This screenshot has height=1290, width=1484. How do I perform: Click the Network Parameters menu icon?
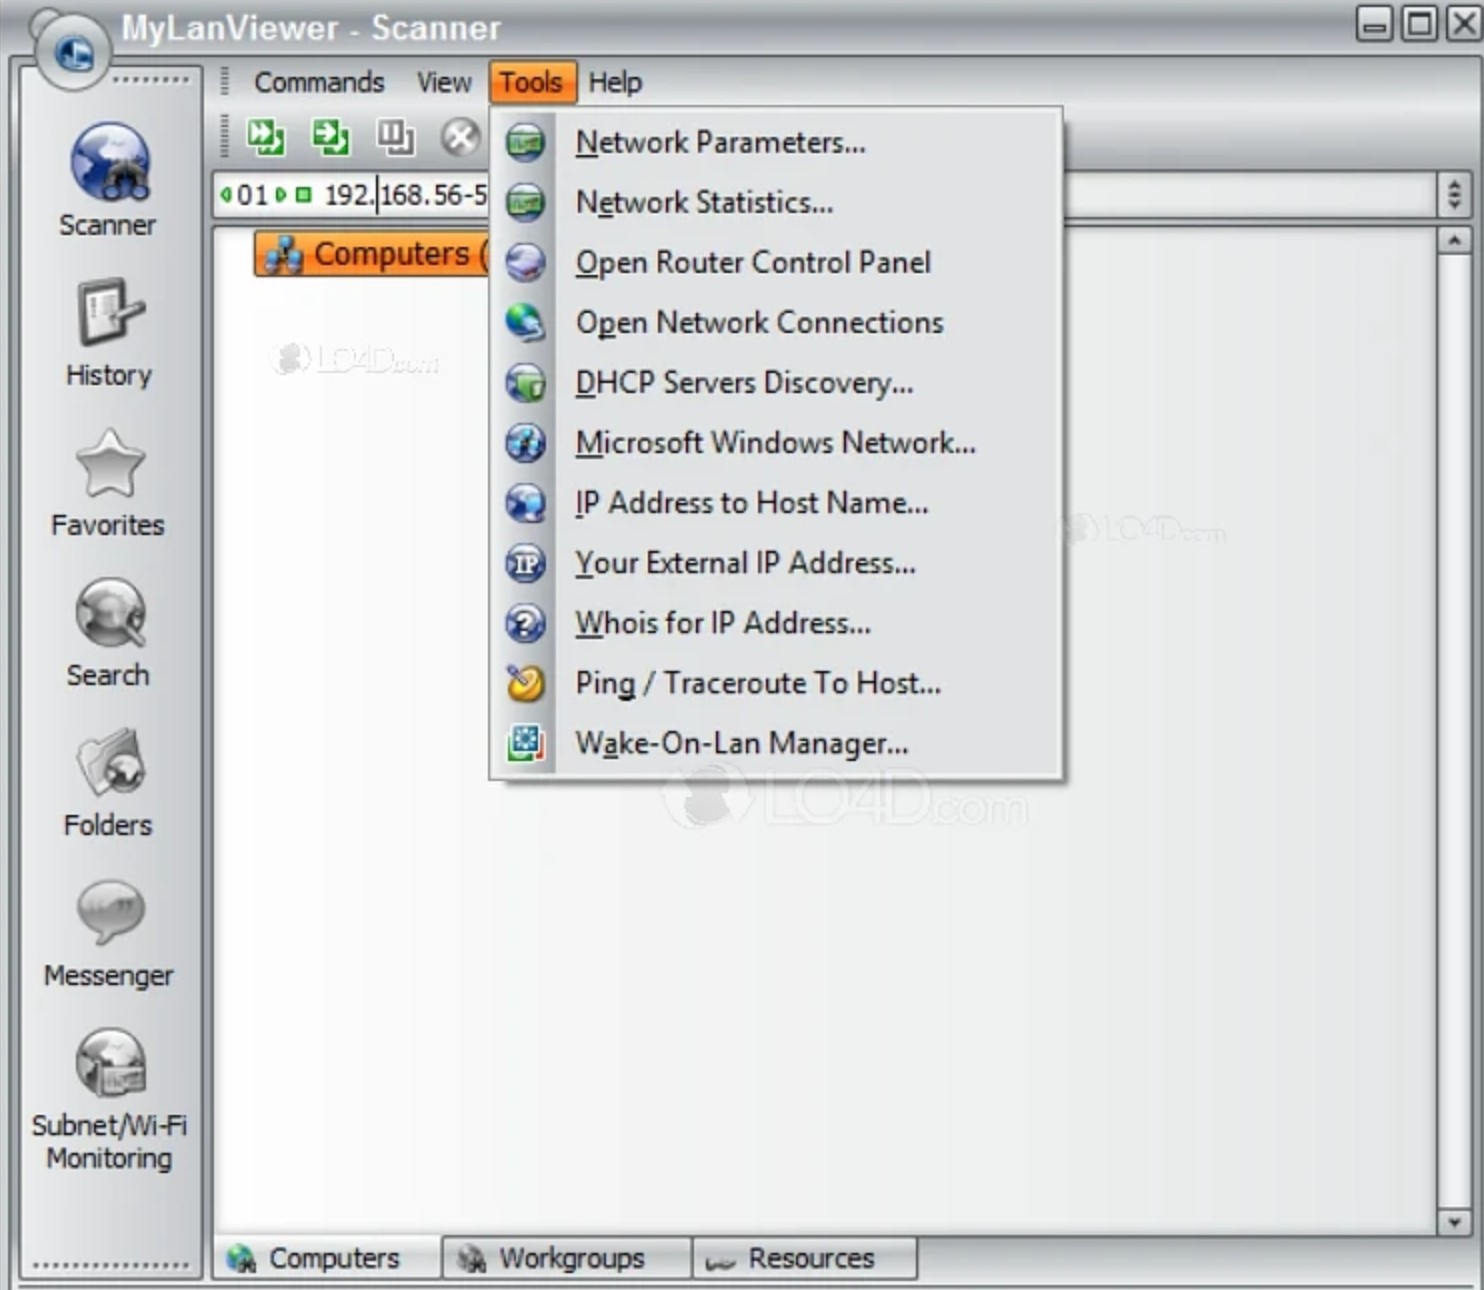coord(525,143)
